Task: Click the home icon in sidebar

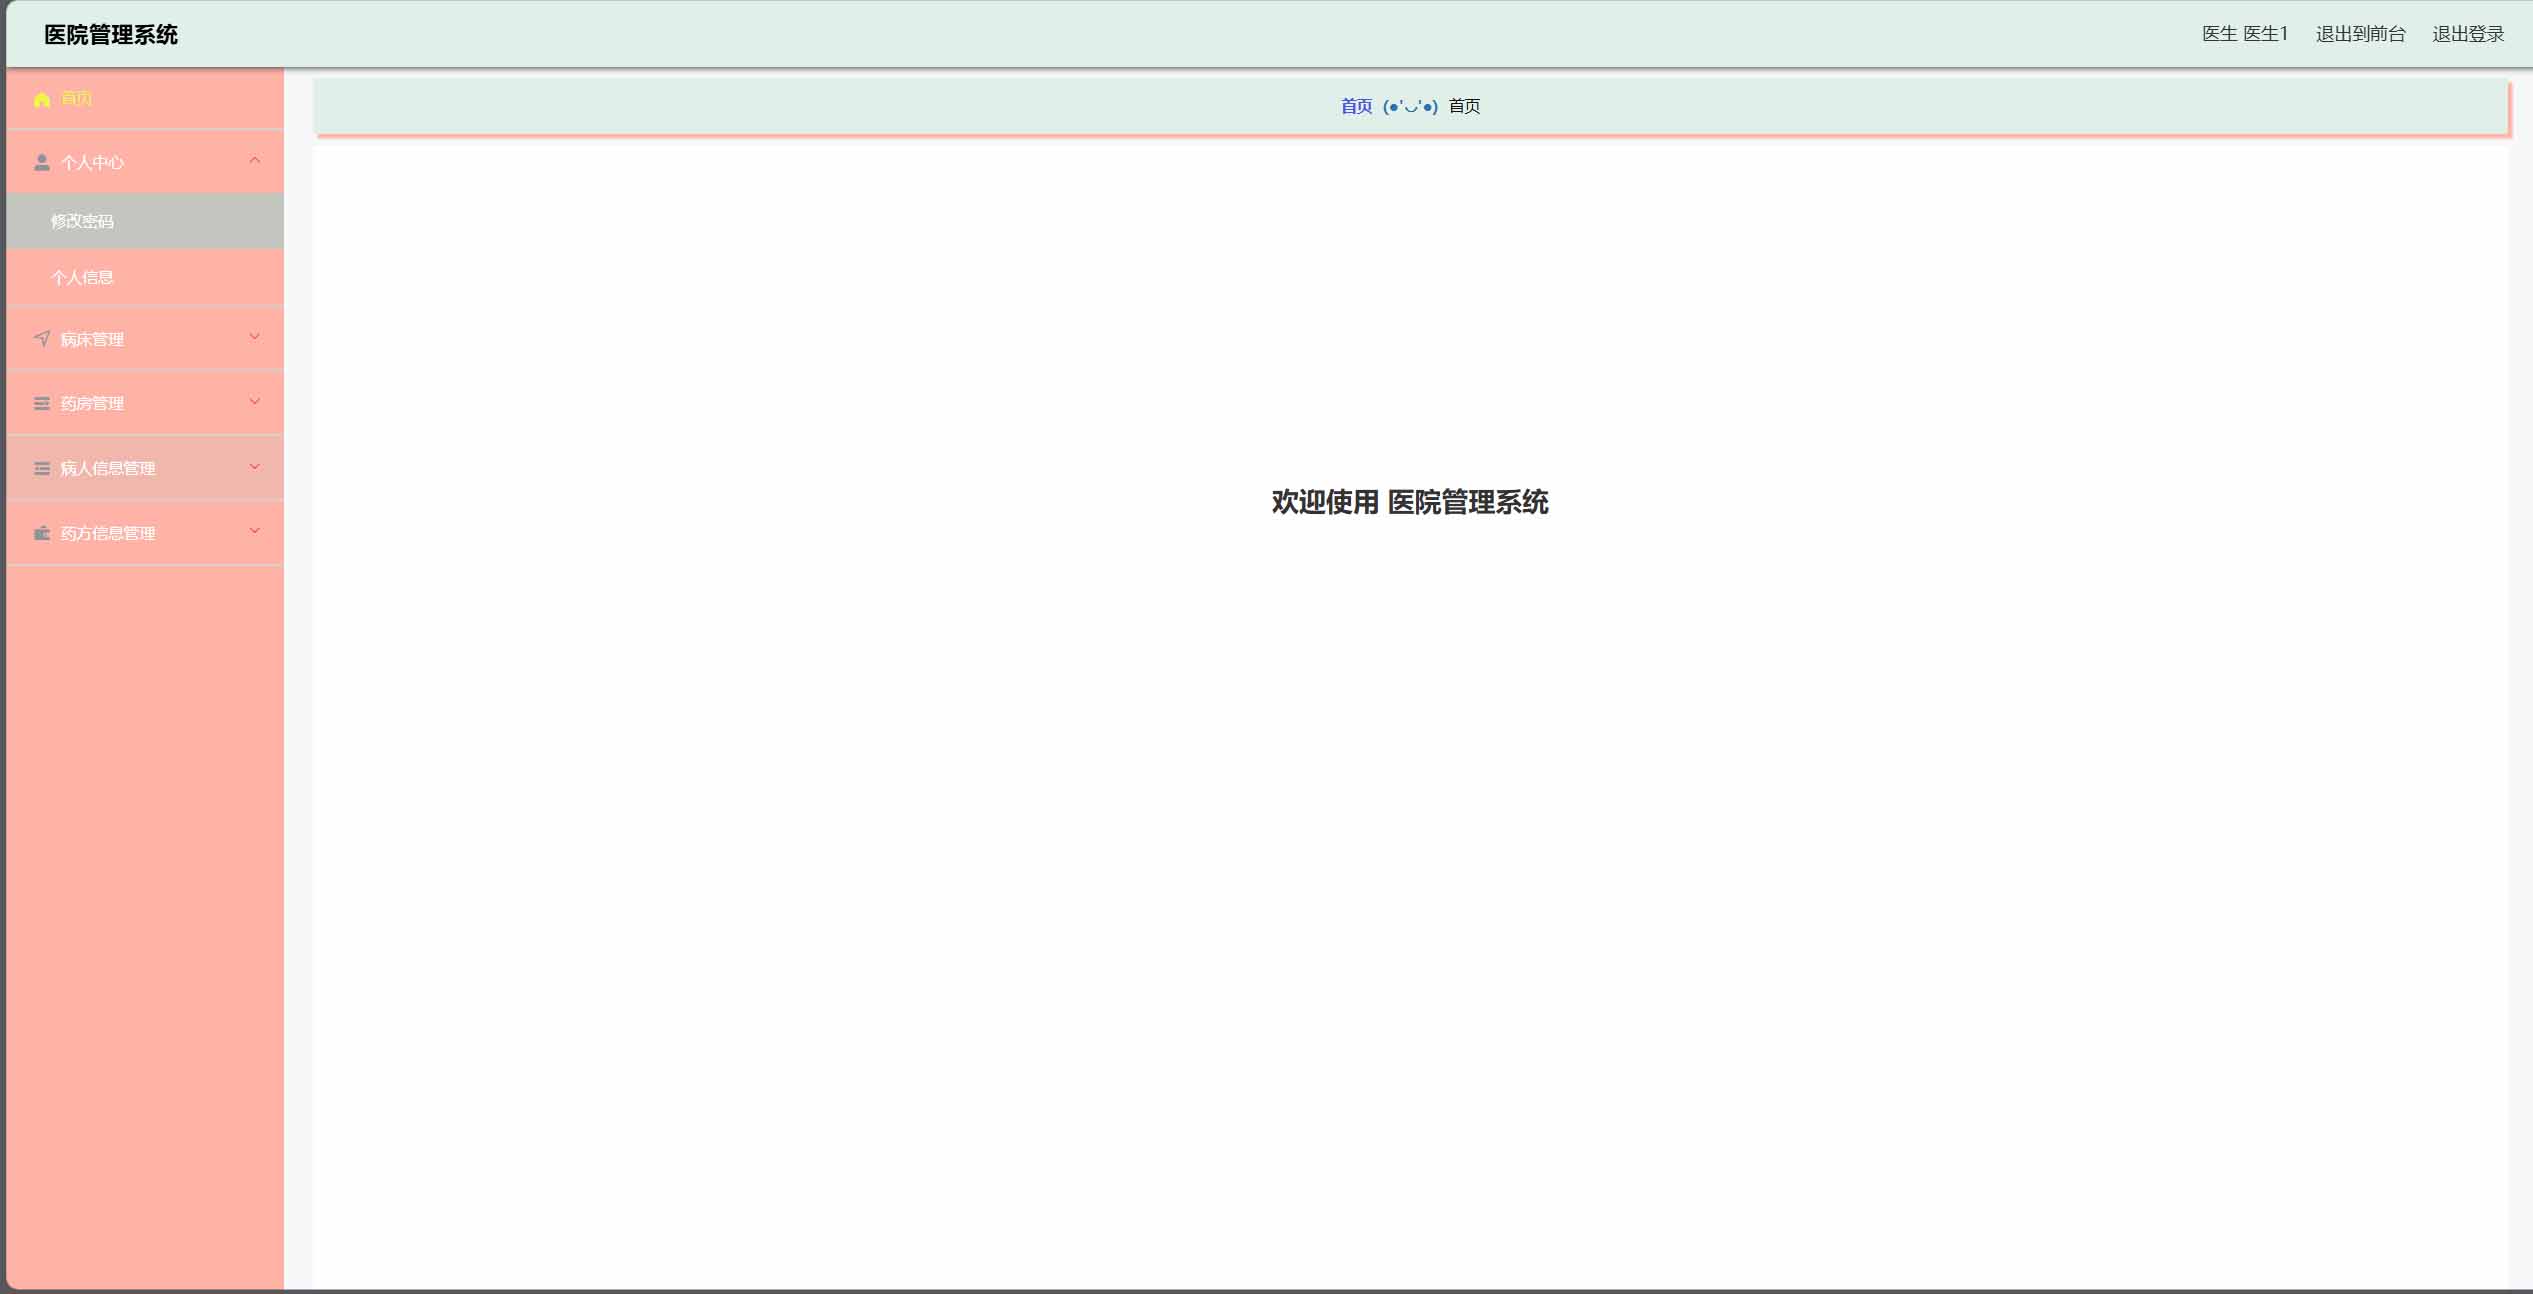Action: [x=42, y=99]
